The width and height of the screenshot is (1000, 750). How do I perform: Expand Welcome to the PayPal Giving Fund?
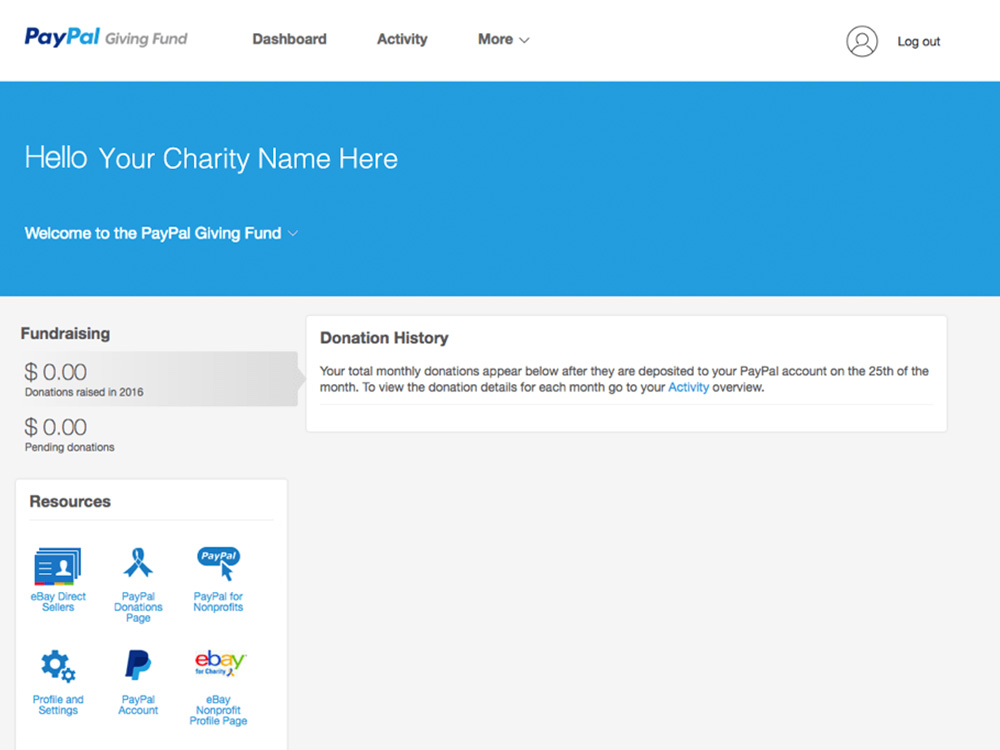point(160,233)
